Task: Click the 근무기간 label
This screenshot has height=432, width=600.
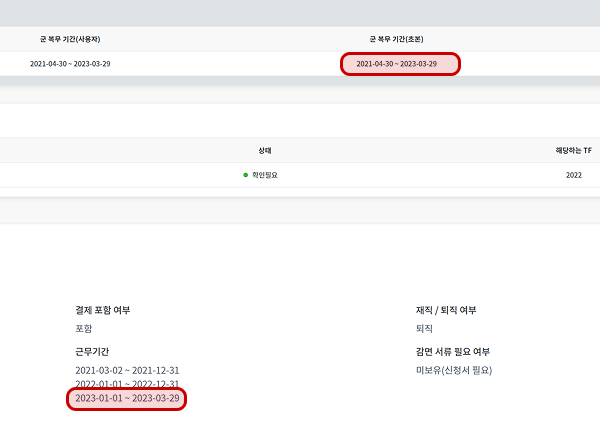Action: 92,352
